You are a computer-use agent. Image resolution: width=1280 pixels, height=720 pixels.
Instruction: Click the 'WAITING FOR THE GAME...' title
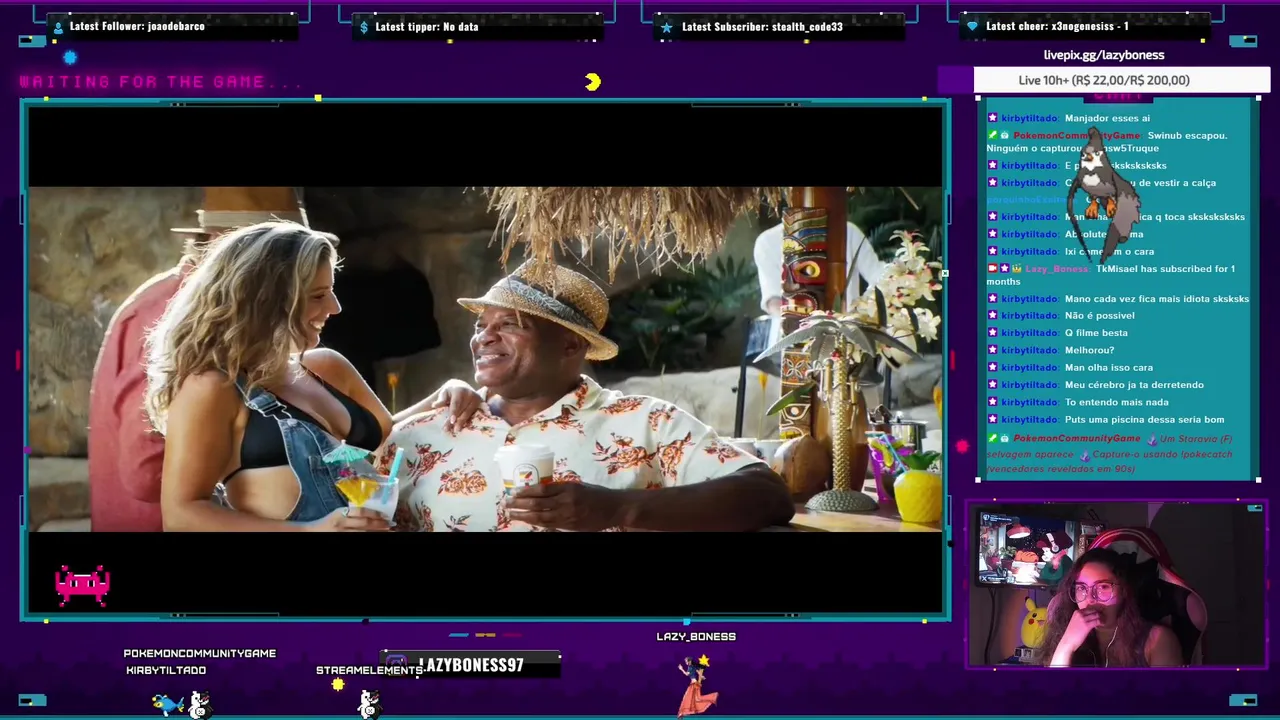click(161, 82)
